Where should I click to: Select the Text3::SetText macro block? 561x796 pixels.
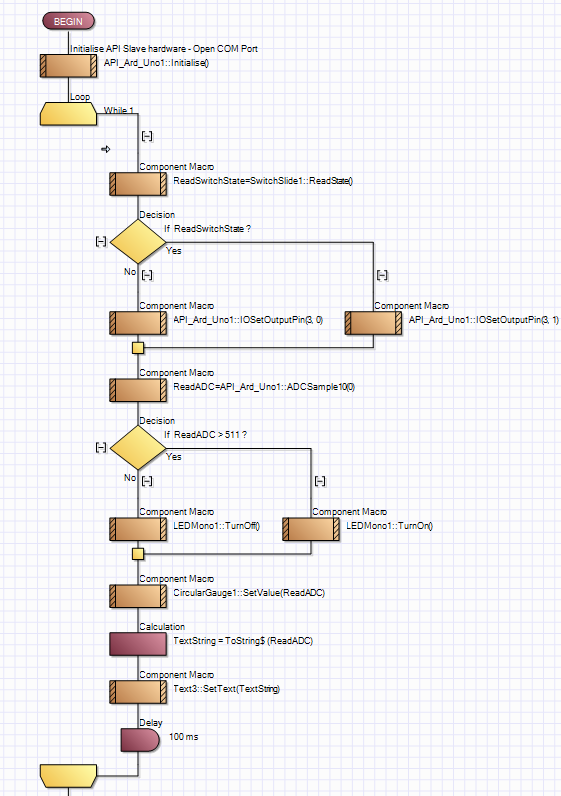pos(138,692)
